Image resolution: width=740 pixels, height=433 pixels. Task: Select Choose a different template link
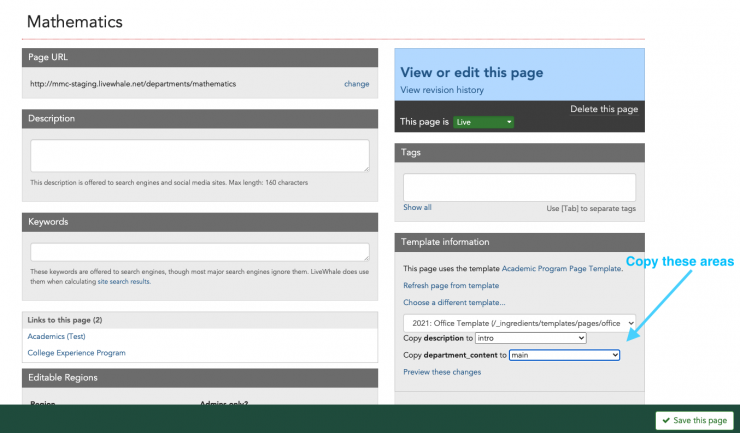click(454, 302)
